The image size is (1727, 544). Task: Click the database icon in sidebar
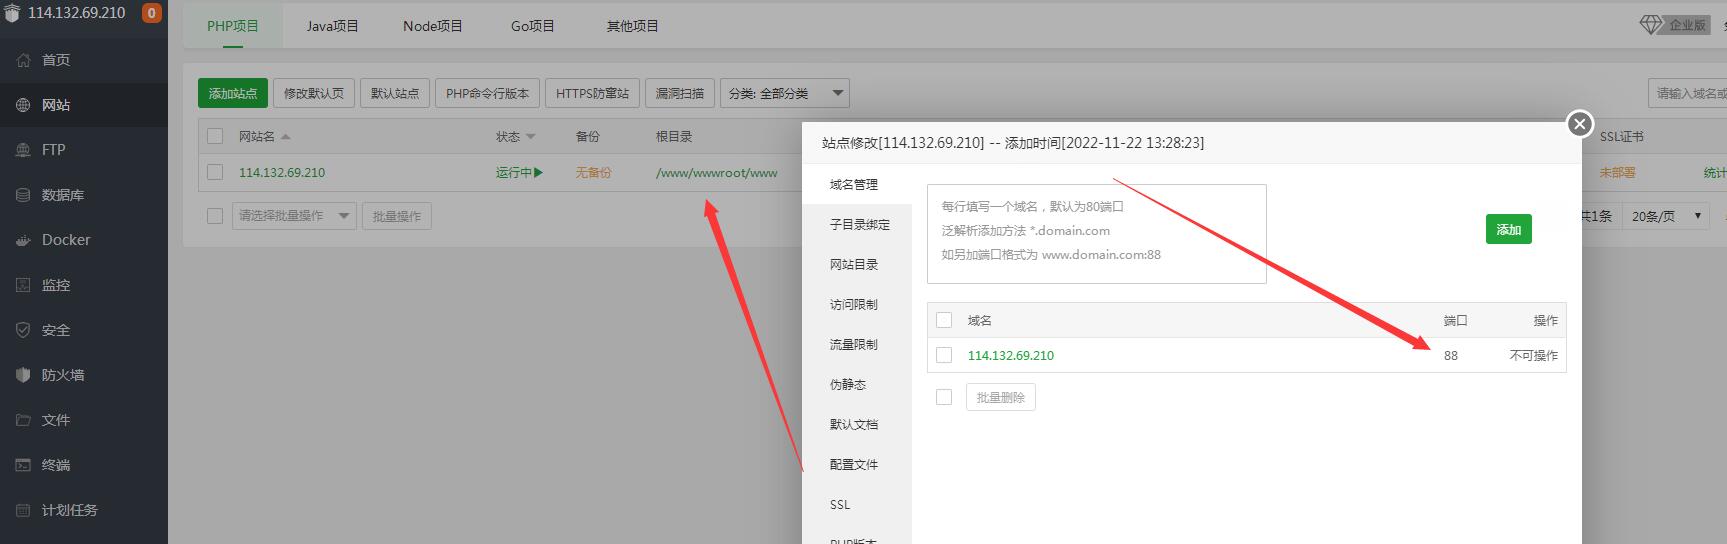[x=23, y=195]
